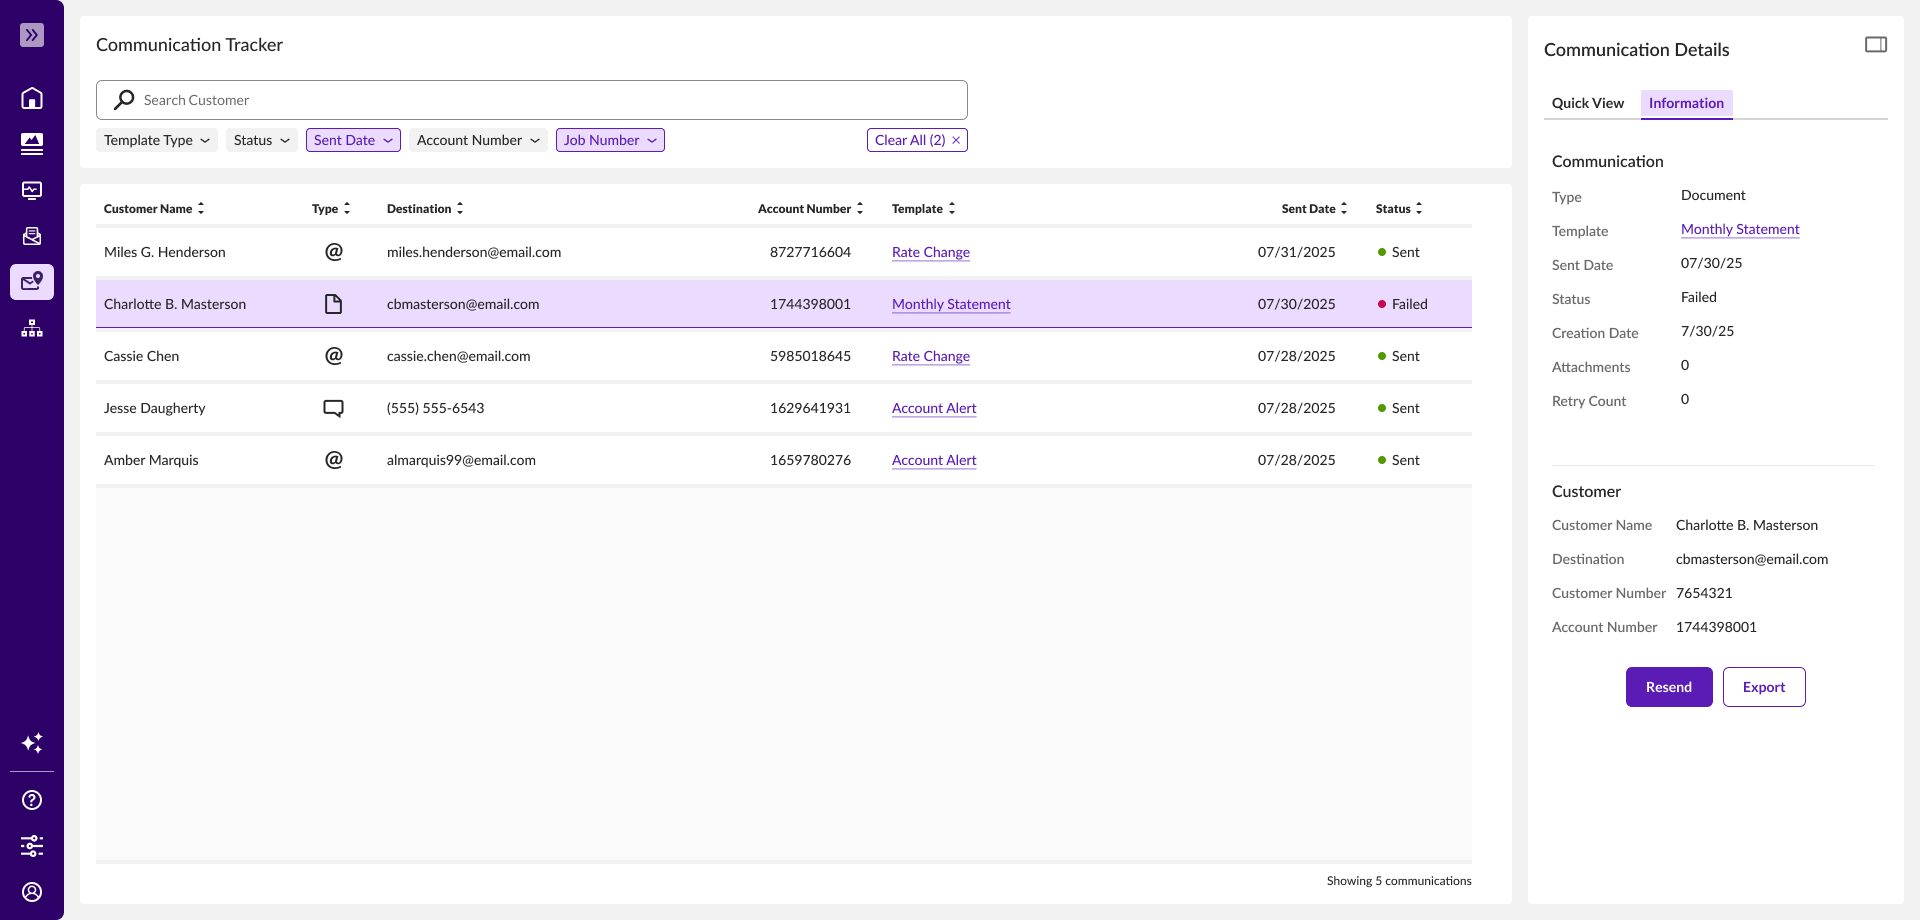Image resolution: width=1920 pixels, height=920 pixels.
Task: Open the hierarchy org-chart sidebar icon
Action: (32, 328)
